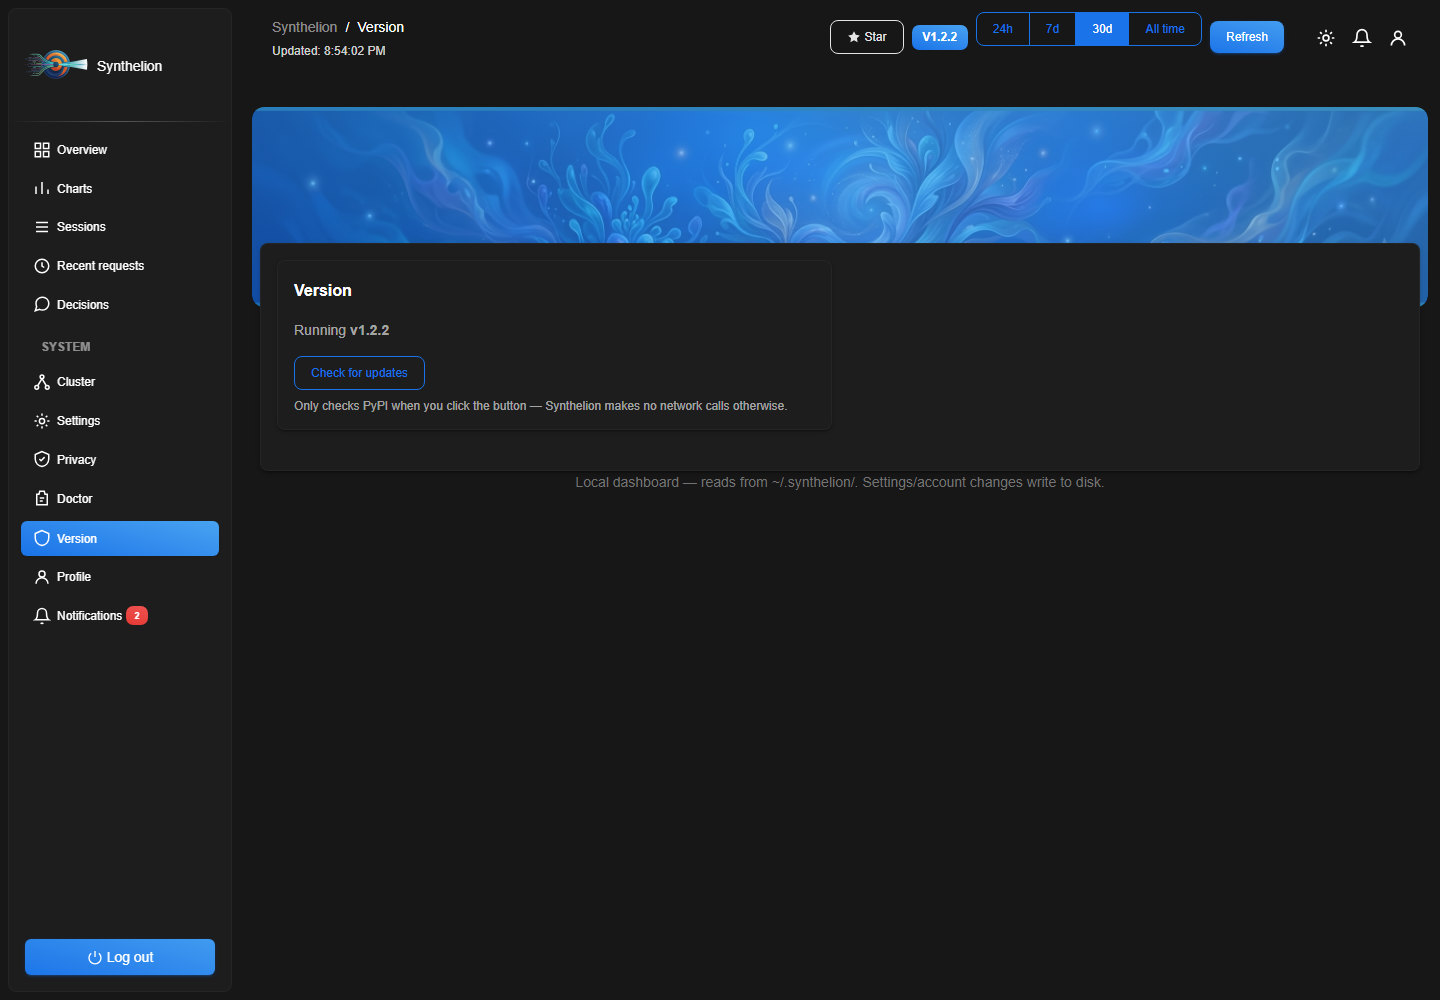Click the Refresh button
1440x1000 pixels.
pos(1247,37)
